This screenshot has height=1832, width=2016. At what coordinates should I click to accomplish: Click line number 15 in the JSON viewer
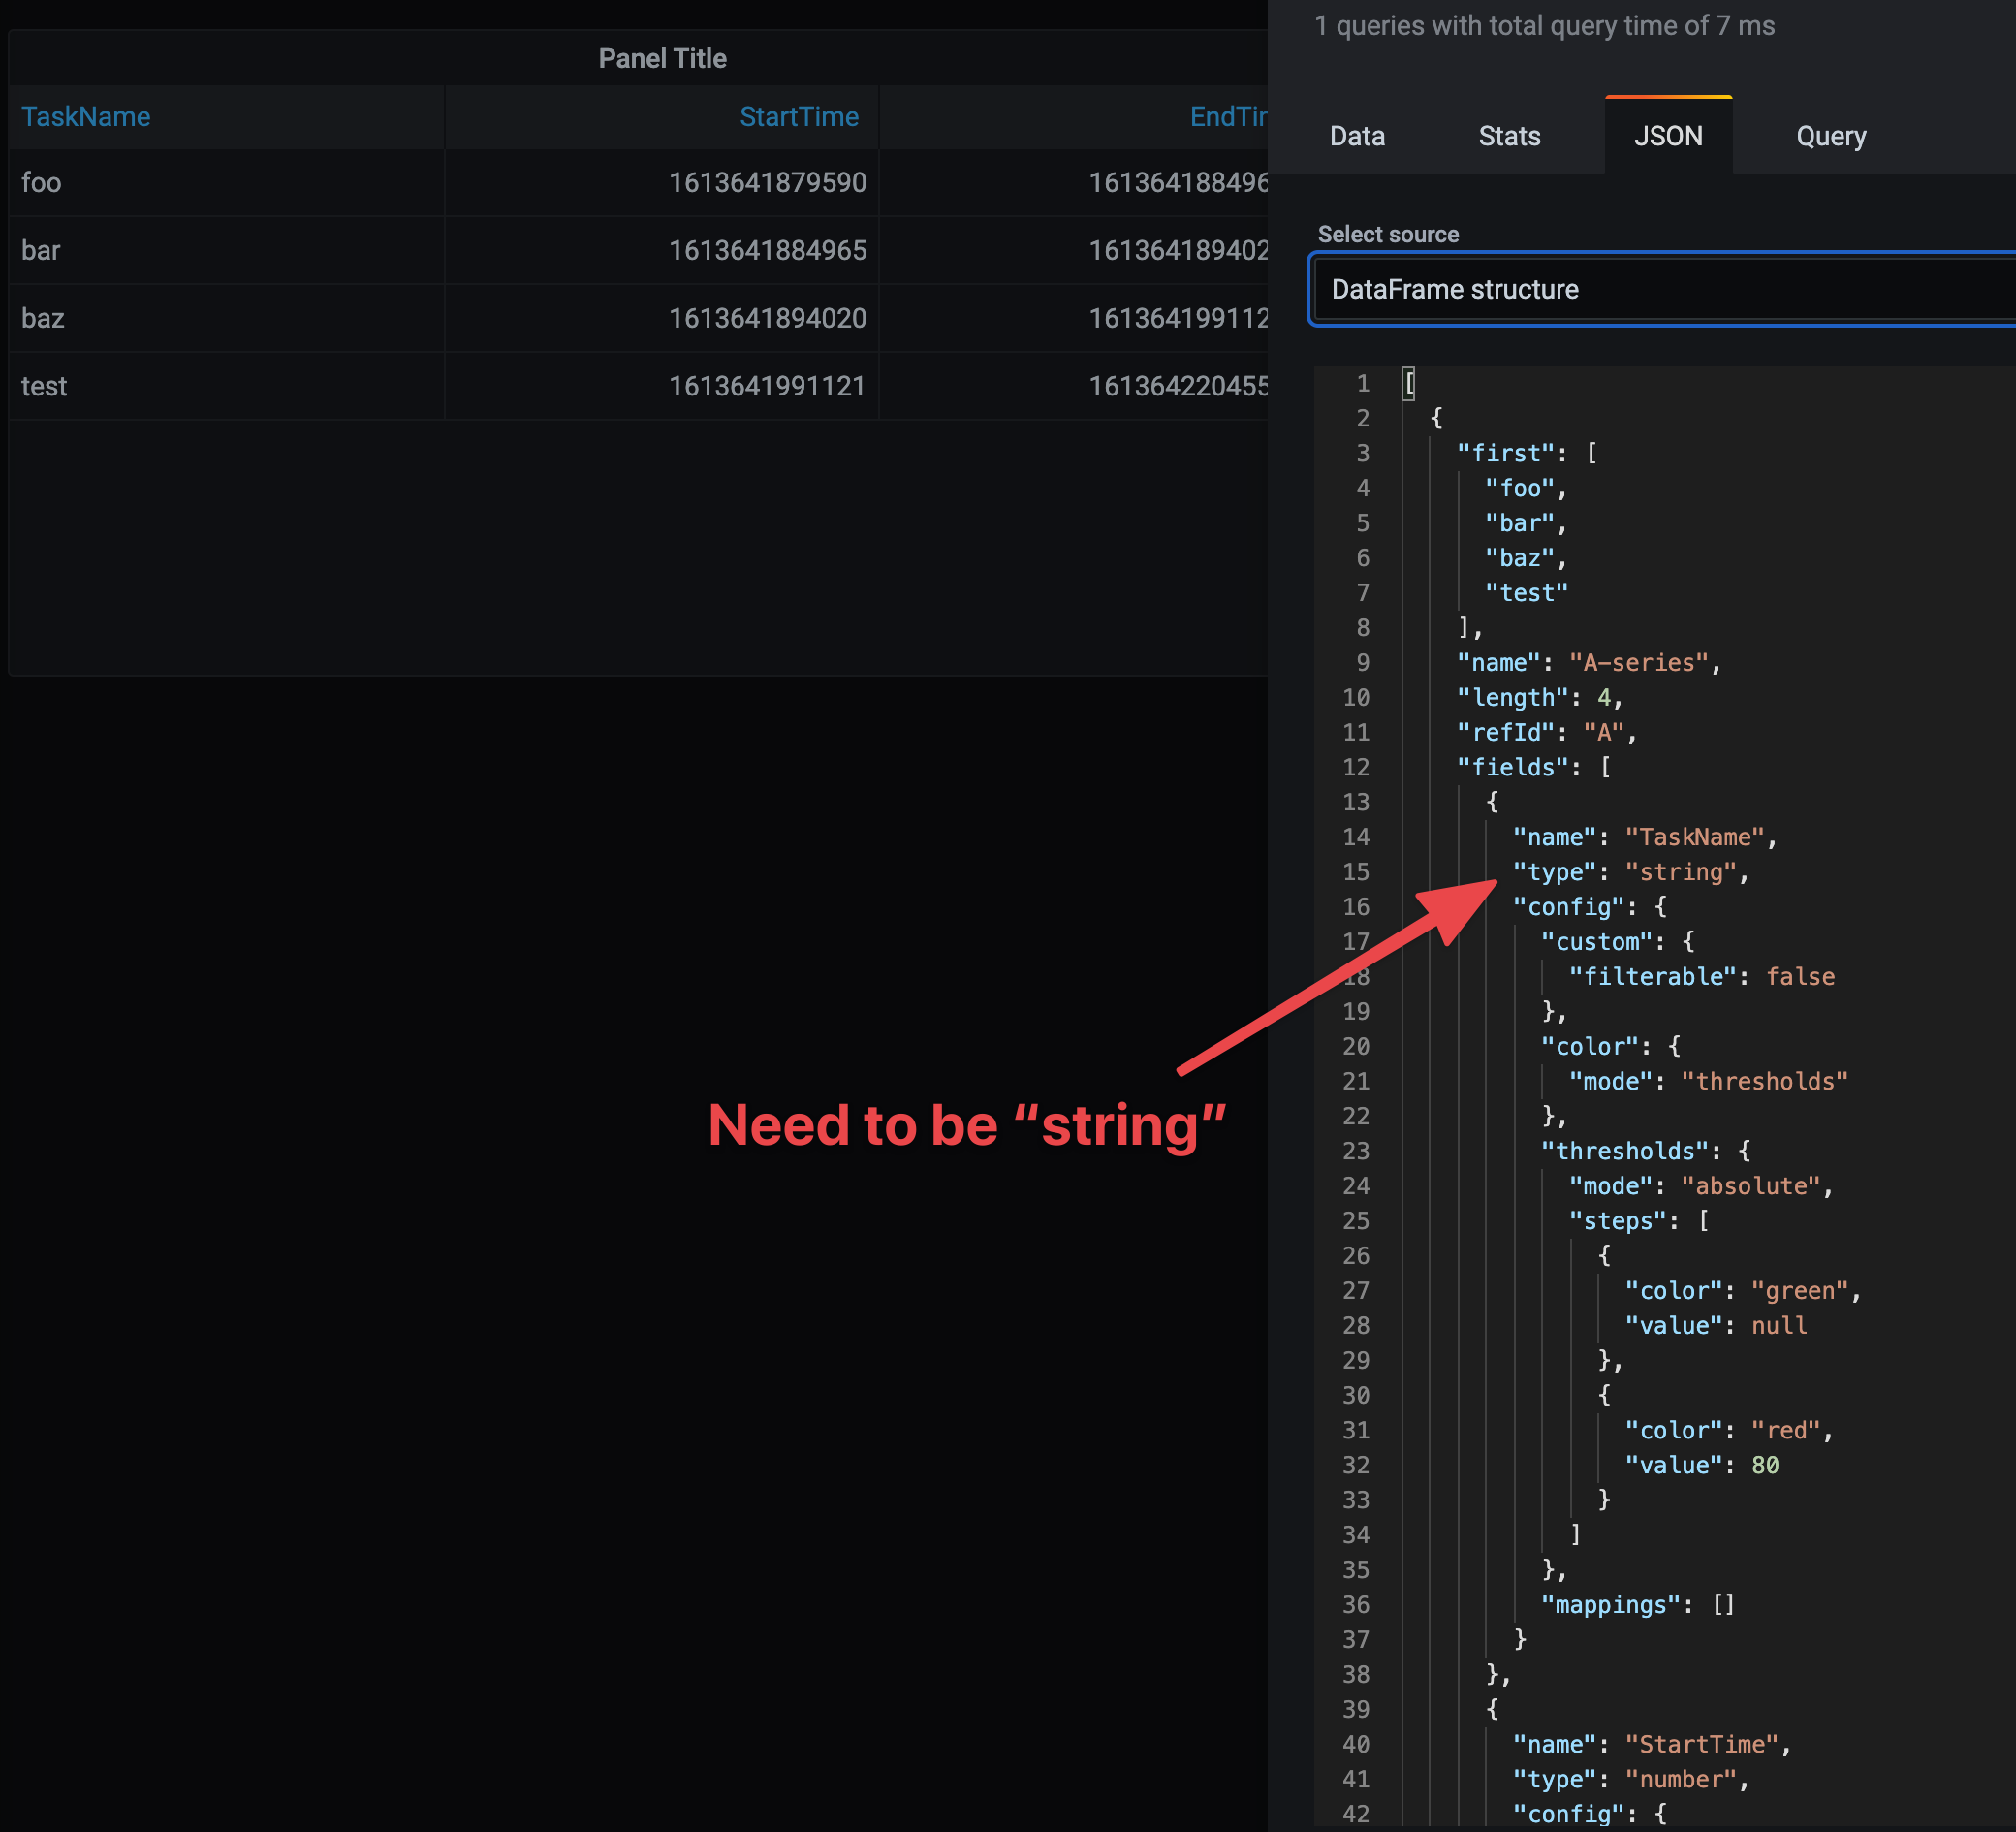click(1356, 872)
